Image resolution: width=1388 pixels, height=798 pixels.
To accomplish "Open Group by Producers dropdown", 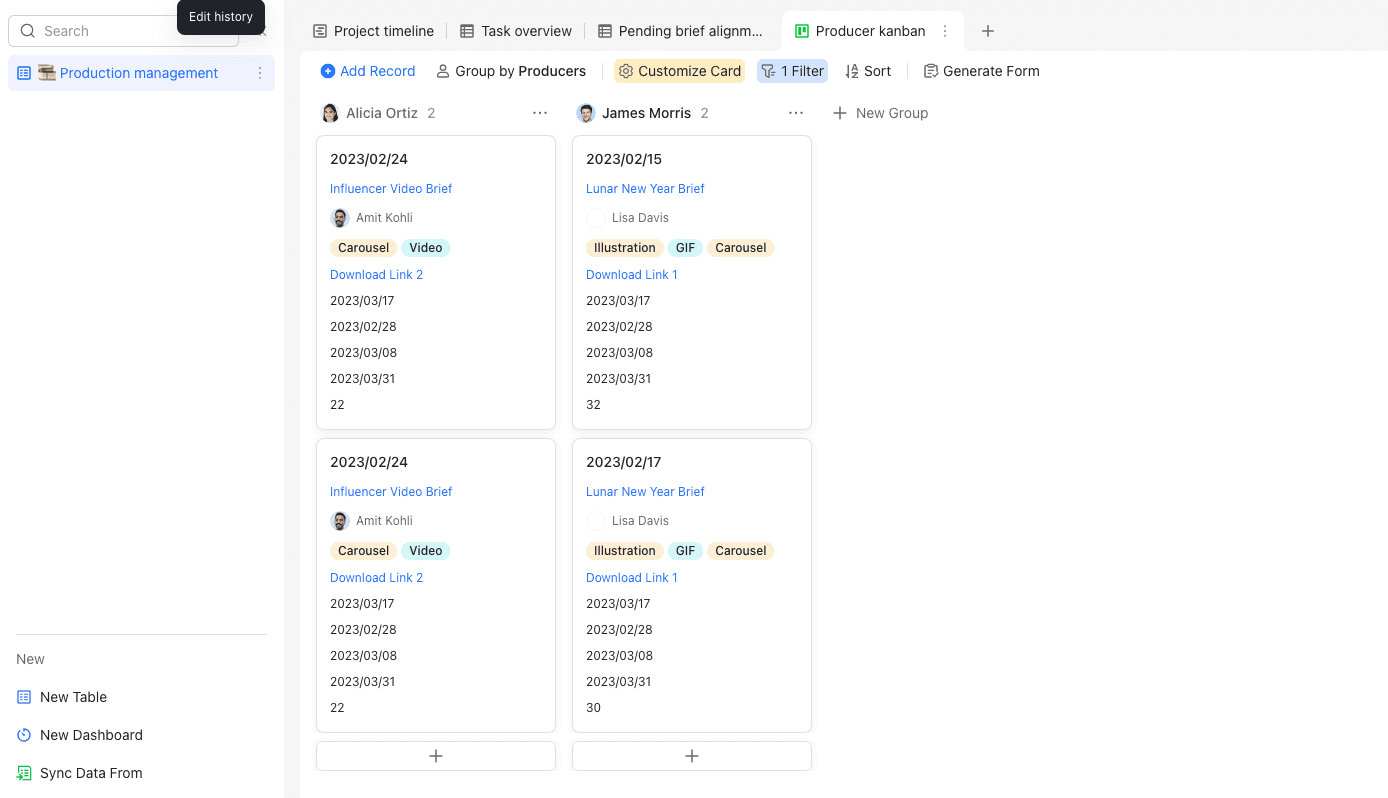I will 511,71.
